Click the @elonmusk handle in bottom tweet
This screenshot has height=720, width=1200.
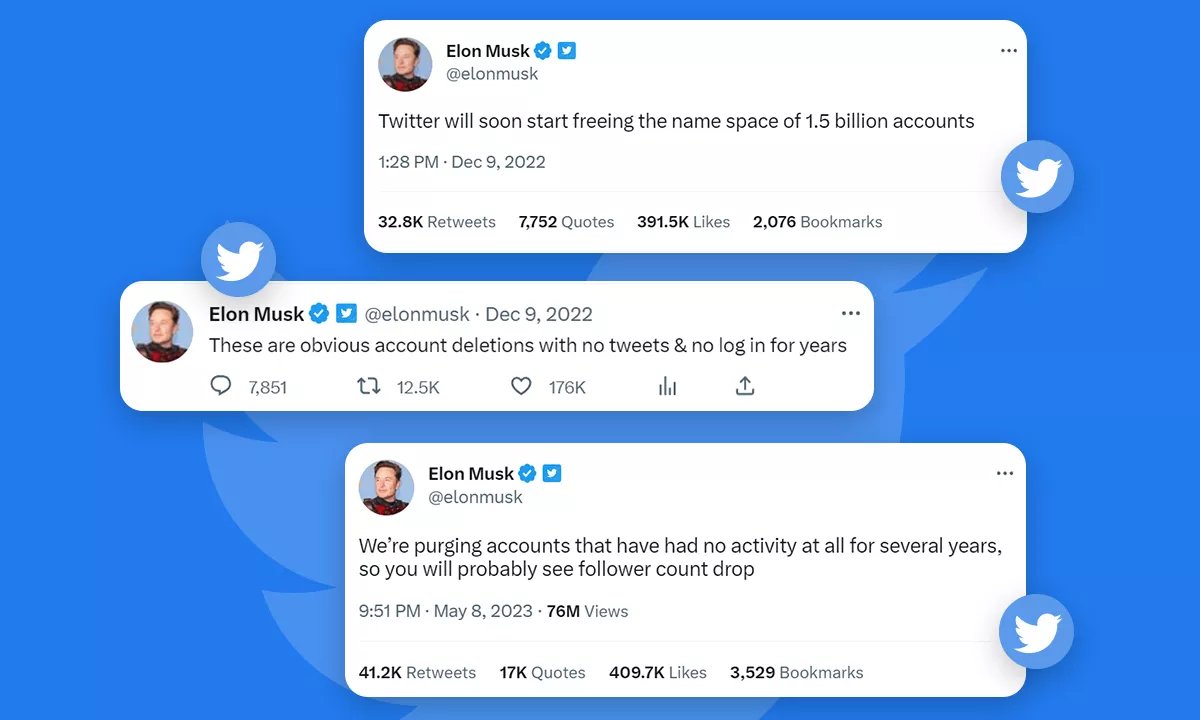coord(475,497)
